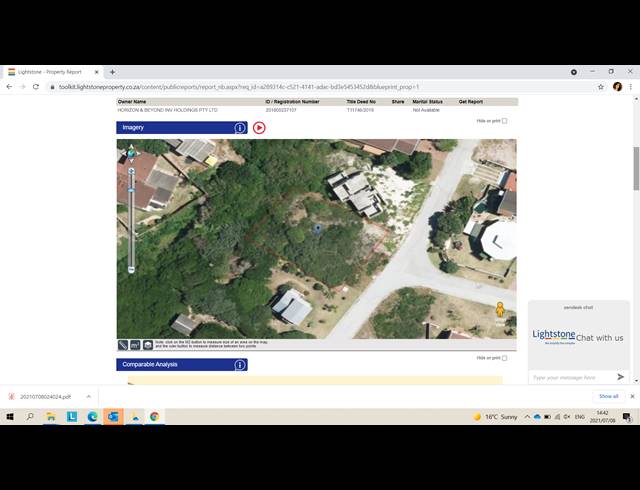Open Outlook from the taskbar
The height and width of the screenshot is (490, 640).
[113, 417]
